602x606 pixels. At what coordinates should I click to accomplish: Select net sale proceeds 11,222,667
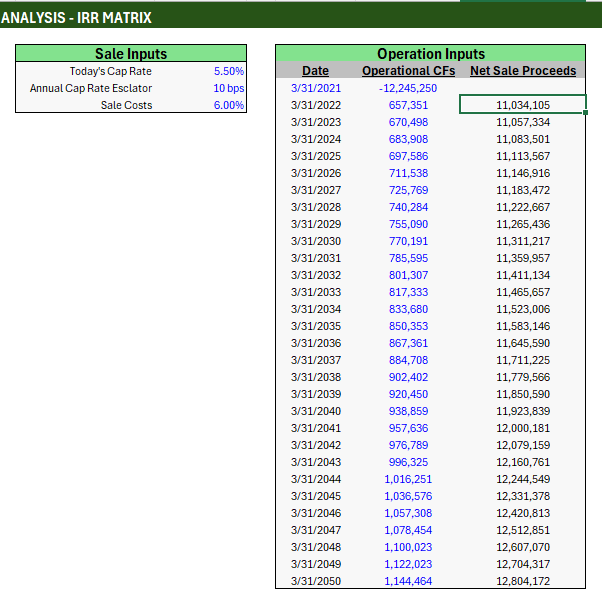[523, 207]
